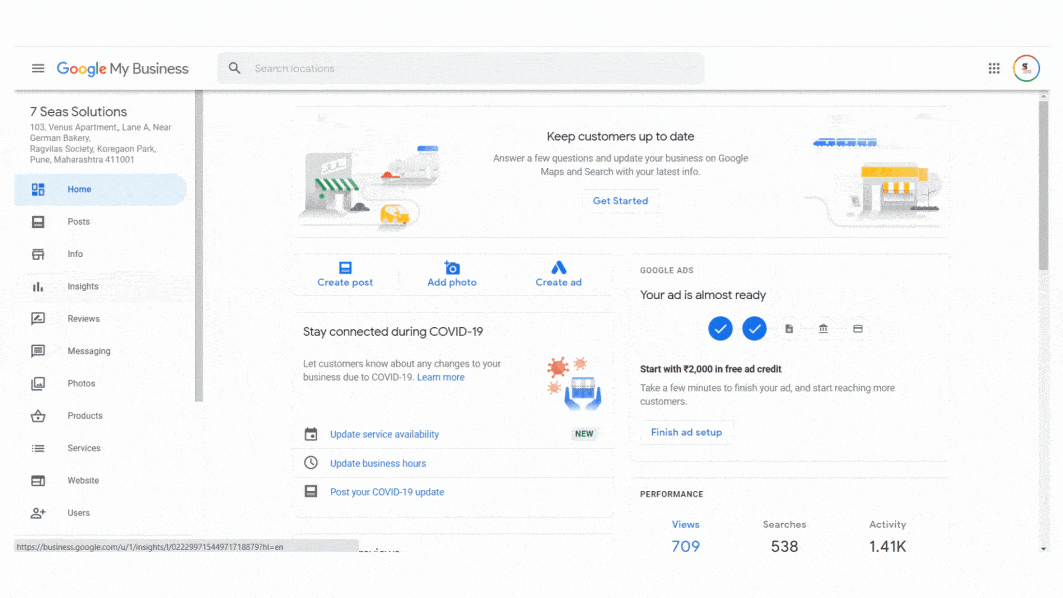Click the calendar icon beside Update service availability

310,434
